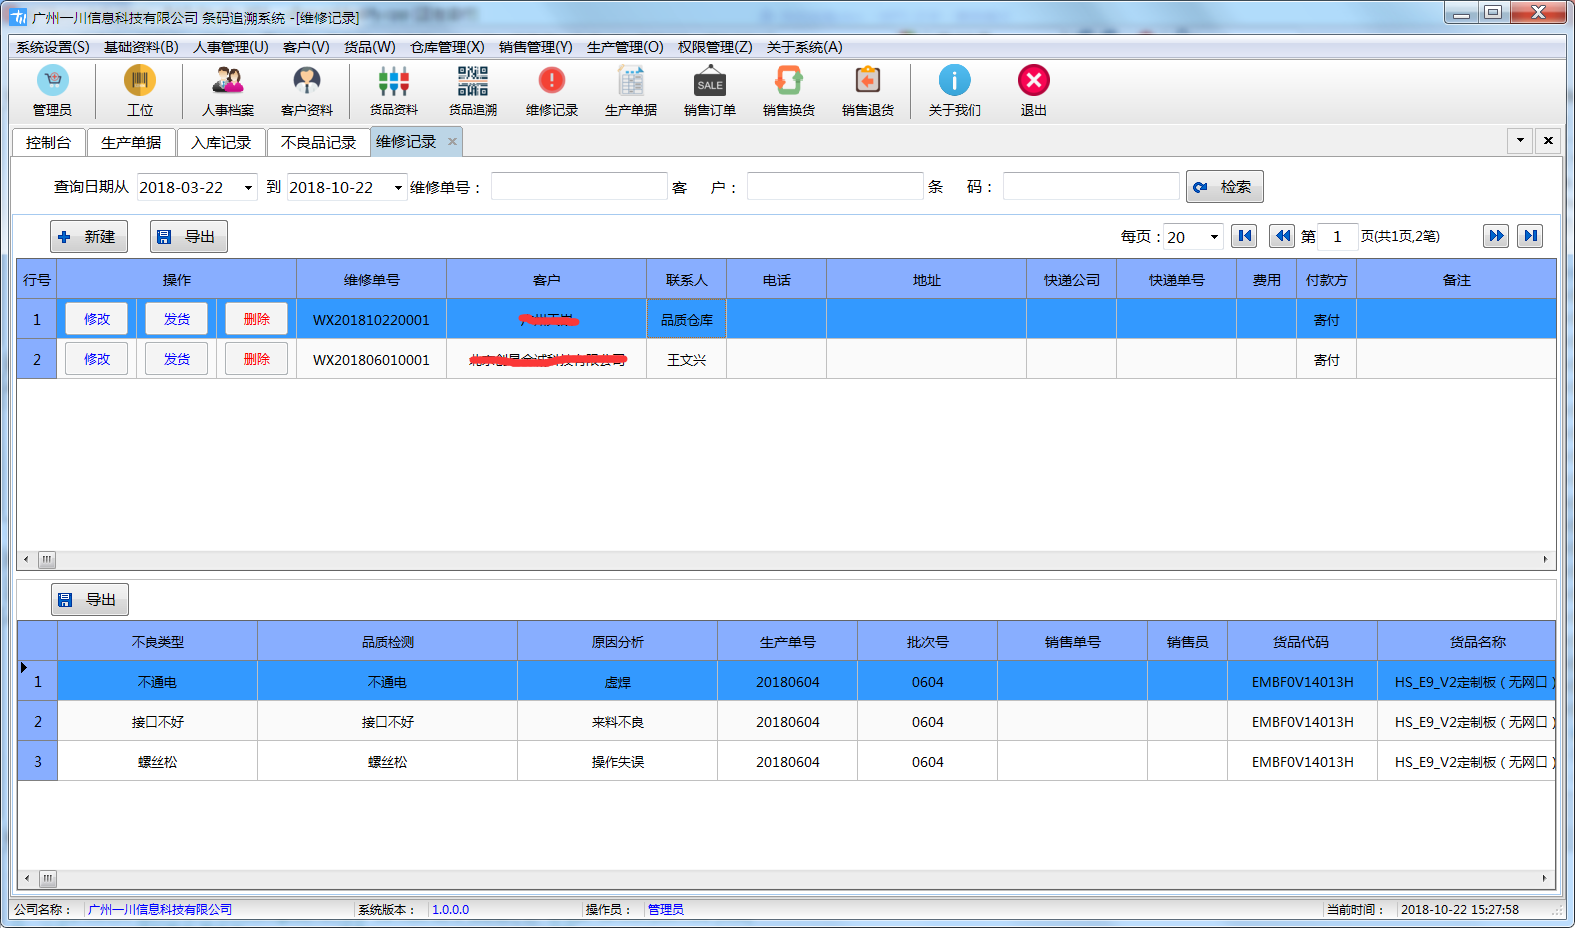Viewport: 1575px width, 928px height.
Task: Click the 不良类型 column header
Action: (157, 642)
